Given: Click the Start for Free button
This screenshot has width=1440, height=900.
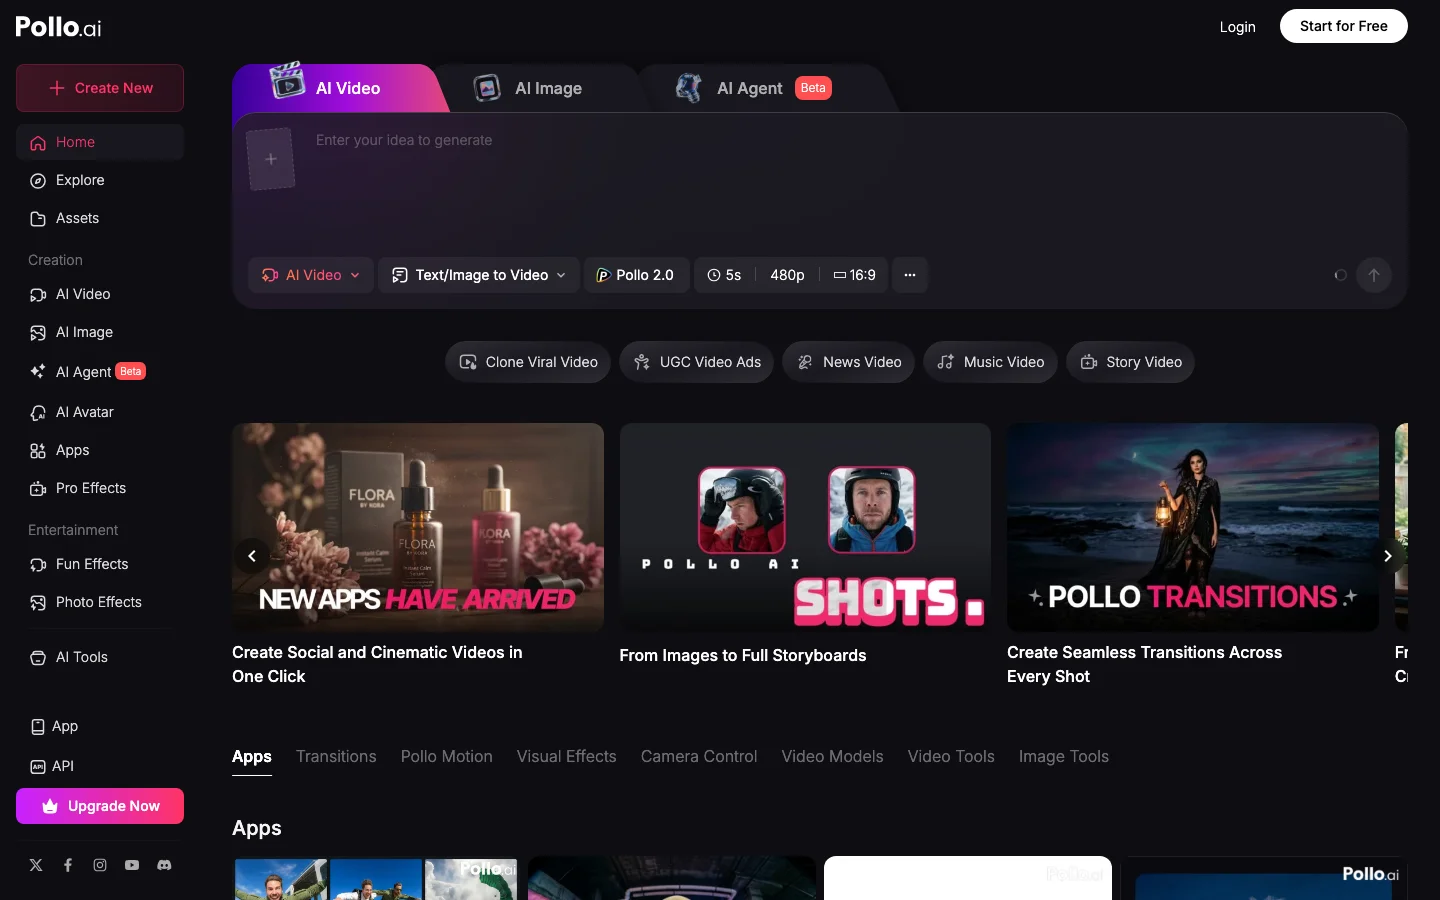Looking at the screenshot, I should [x=1343, y=26].
